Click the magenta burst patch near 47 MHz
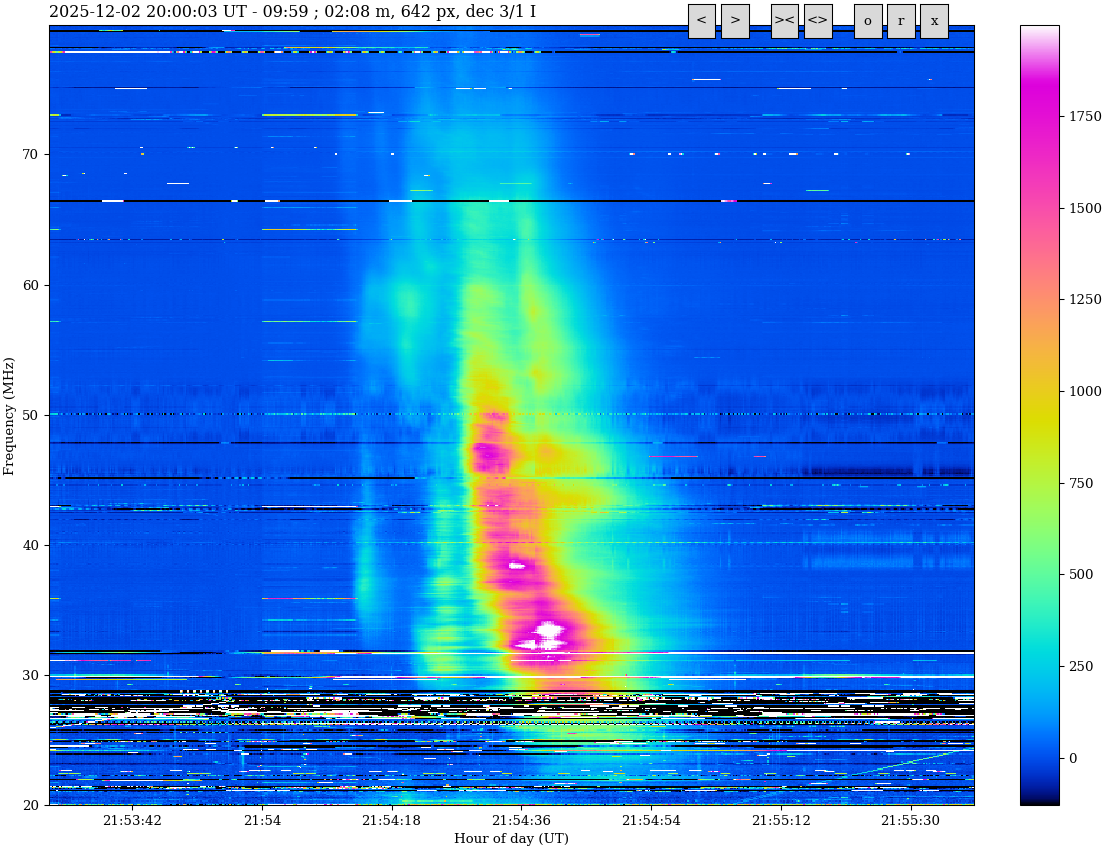 coord(490,455)
